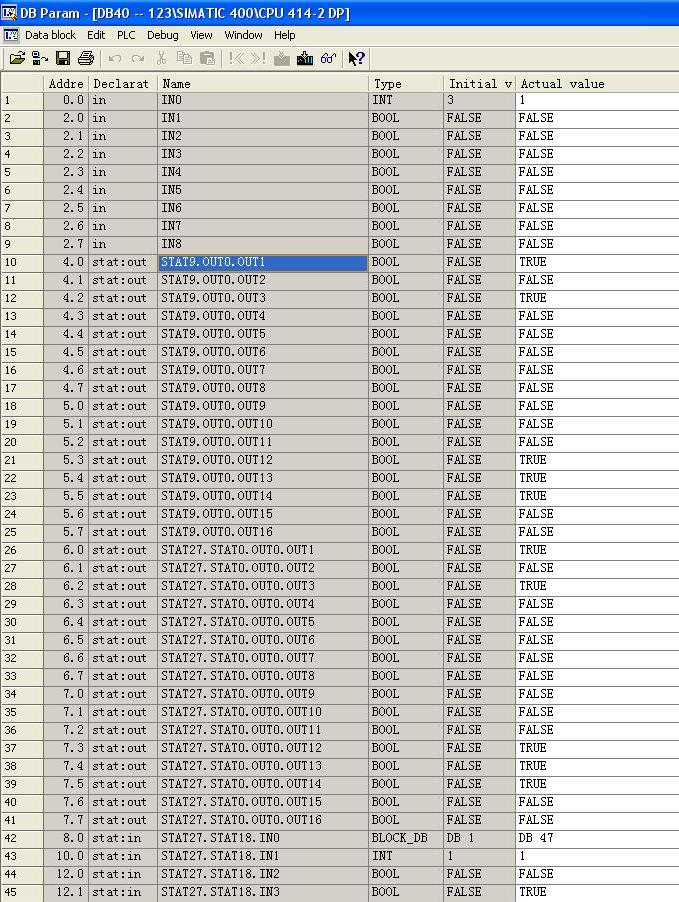Click declaration cell of row 42

[123, 838]
